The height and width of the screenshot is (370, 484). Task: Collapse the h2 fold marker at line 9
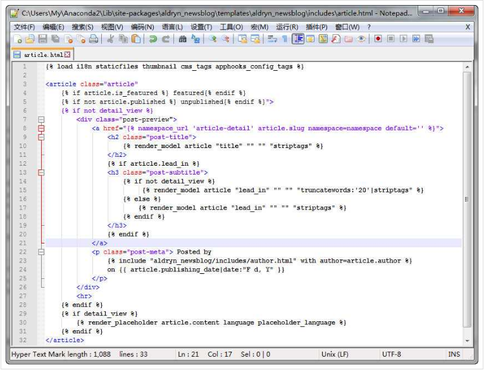(x=41, y=137)
